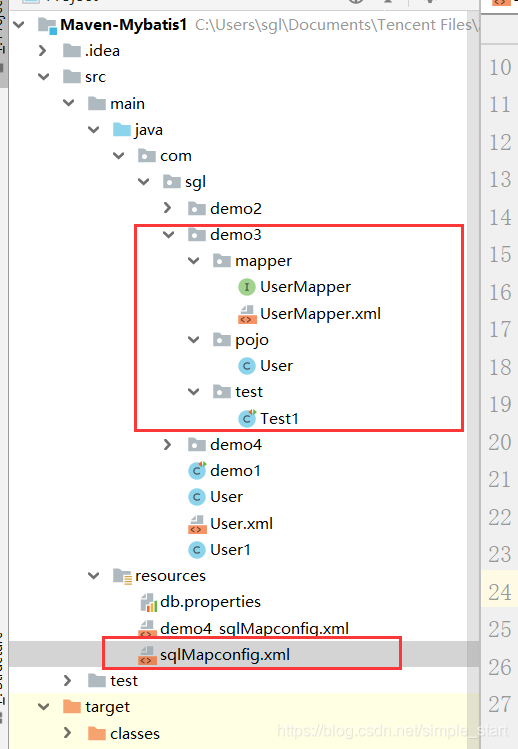518x749 pixels.
Task: Click line number 27 in the gutter
Action: pyautogui.click(x=500, y=705)
